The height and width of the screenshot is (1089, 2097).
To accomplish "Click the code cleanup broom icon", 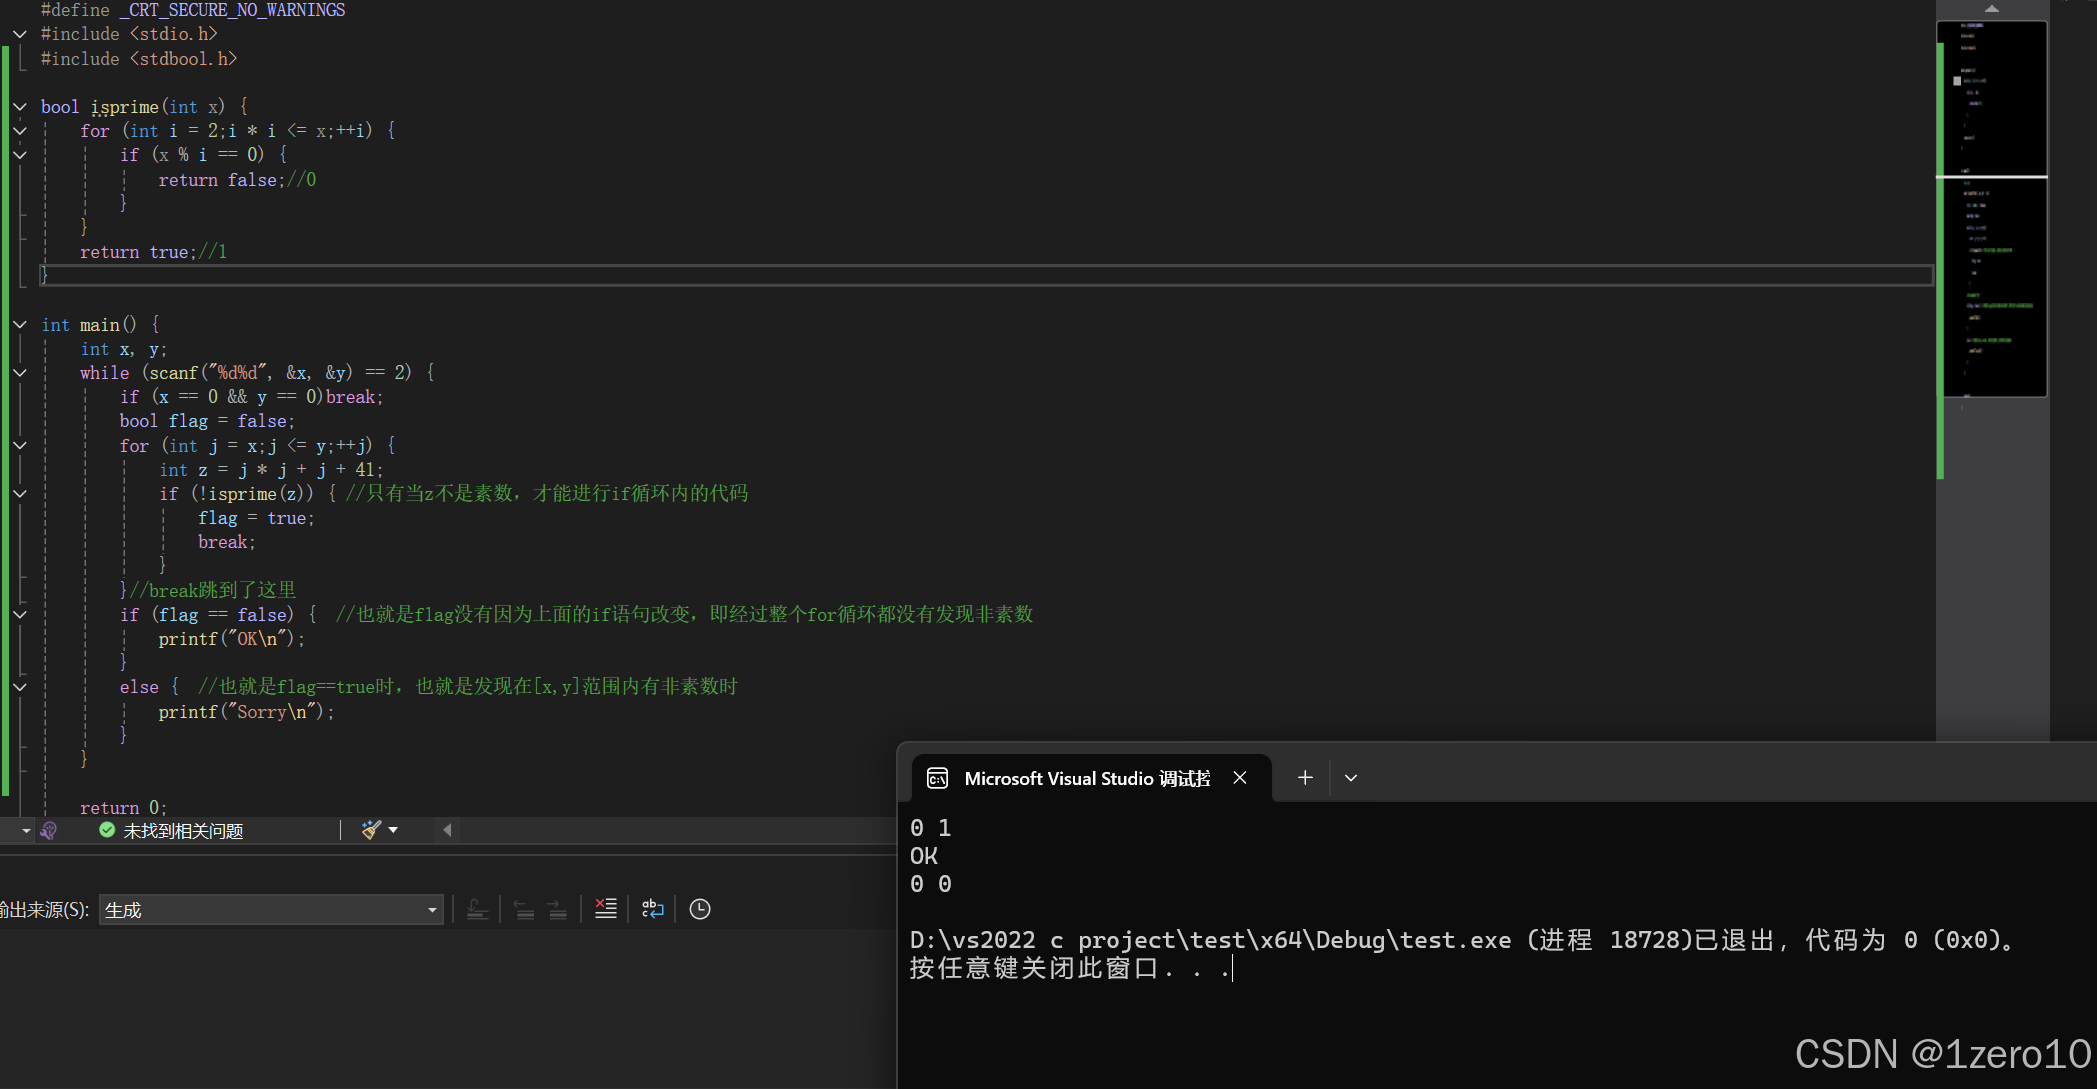I will [371, 830].
